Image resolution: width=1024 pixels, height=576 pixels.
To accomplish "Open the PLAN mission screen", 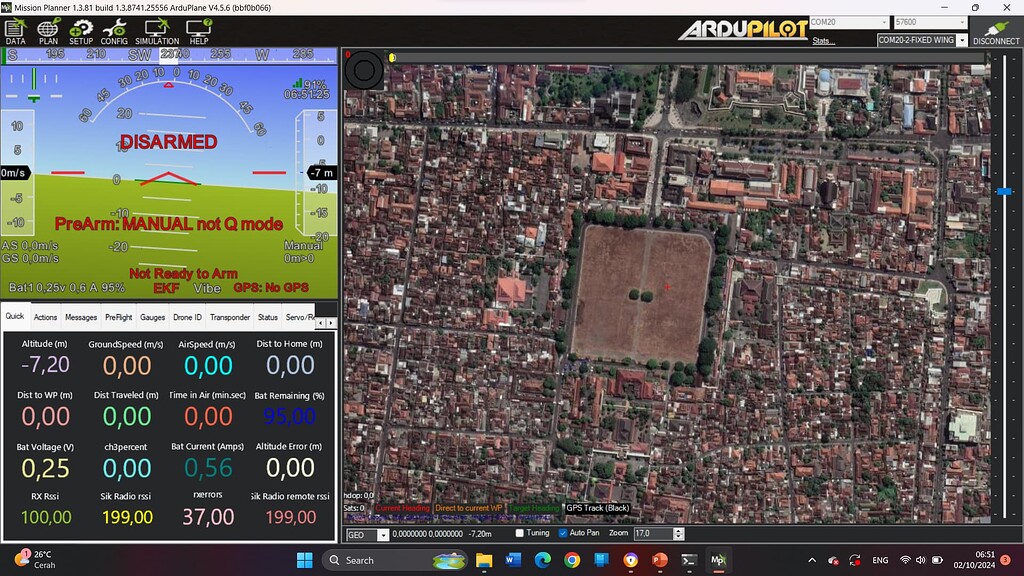I will point(46,31).
